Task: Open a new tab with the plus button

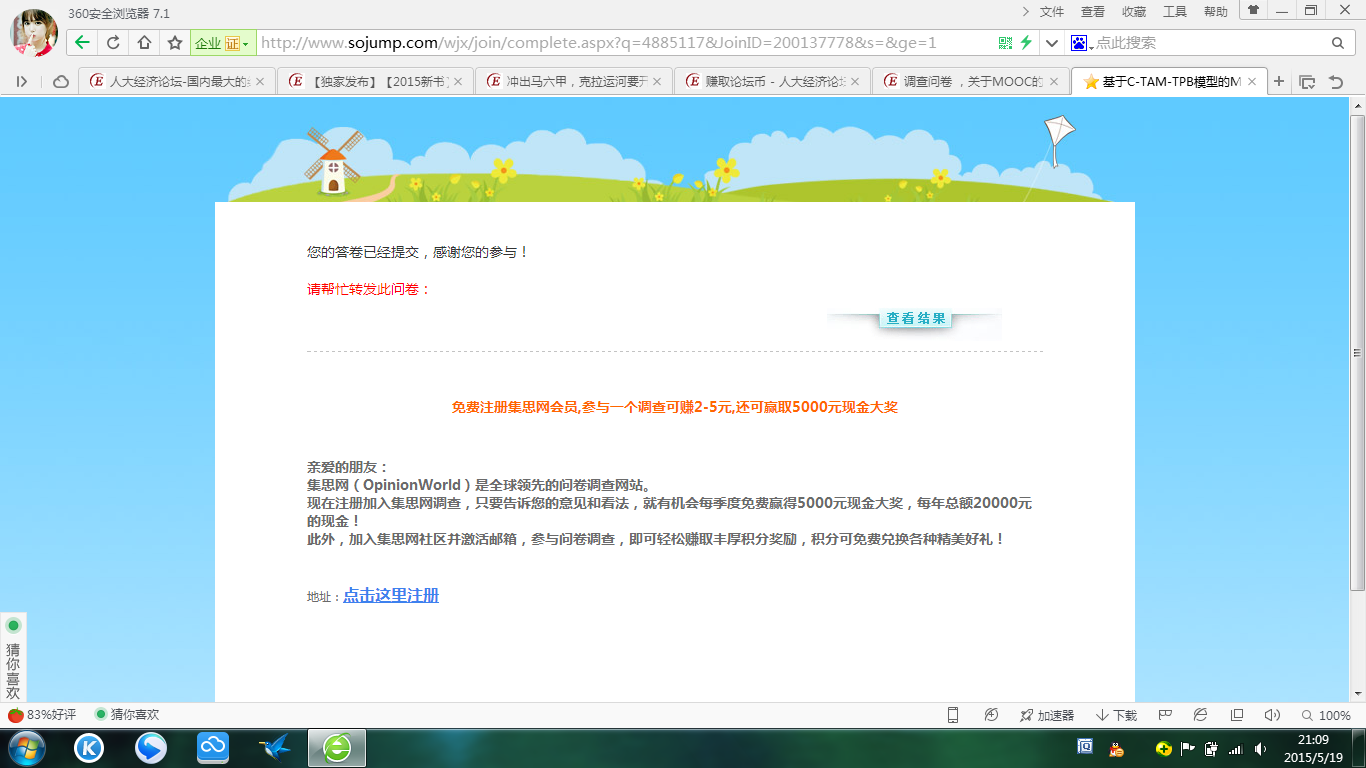Action: pos(1279,82)
